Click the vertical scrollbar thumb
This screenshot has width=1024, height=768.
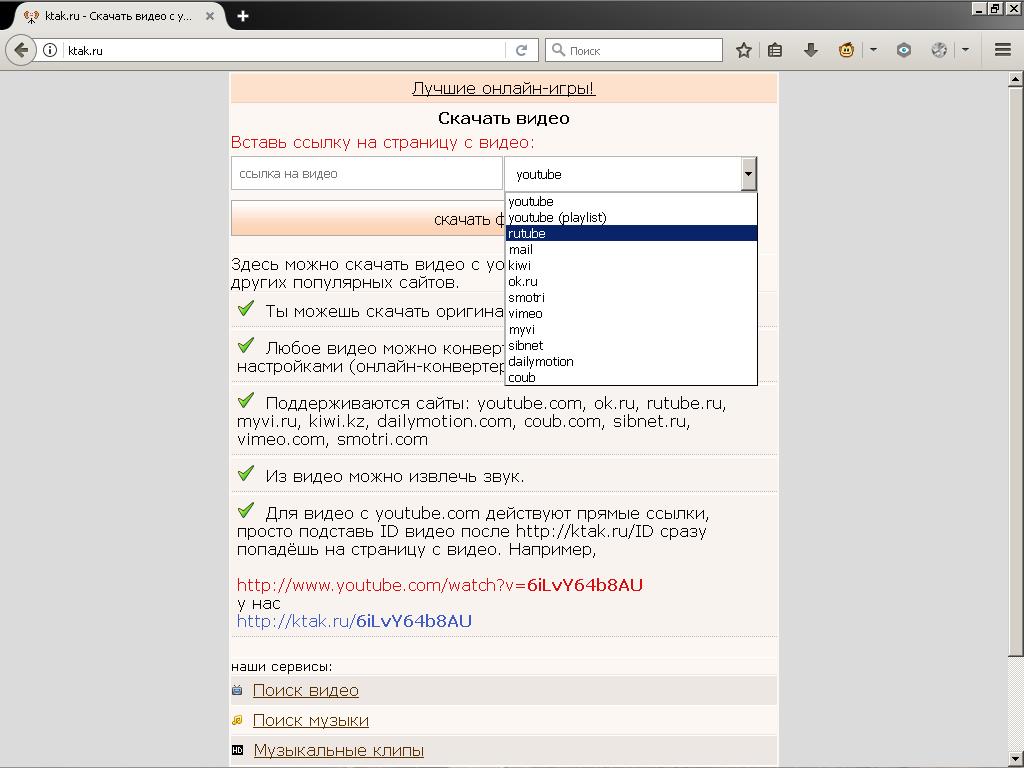point(1016,371)
